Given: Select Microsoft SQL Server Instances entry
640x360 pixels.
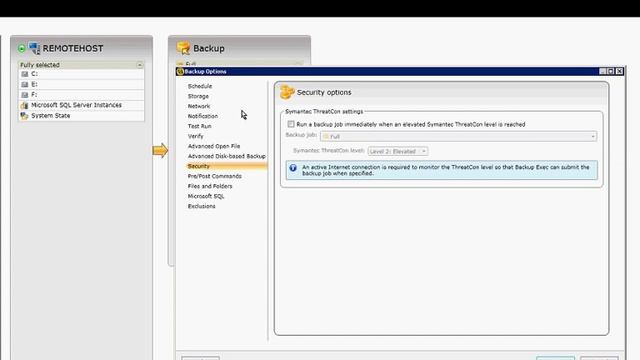Looking at the screenshot, I should click(82, 105).
